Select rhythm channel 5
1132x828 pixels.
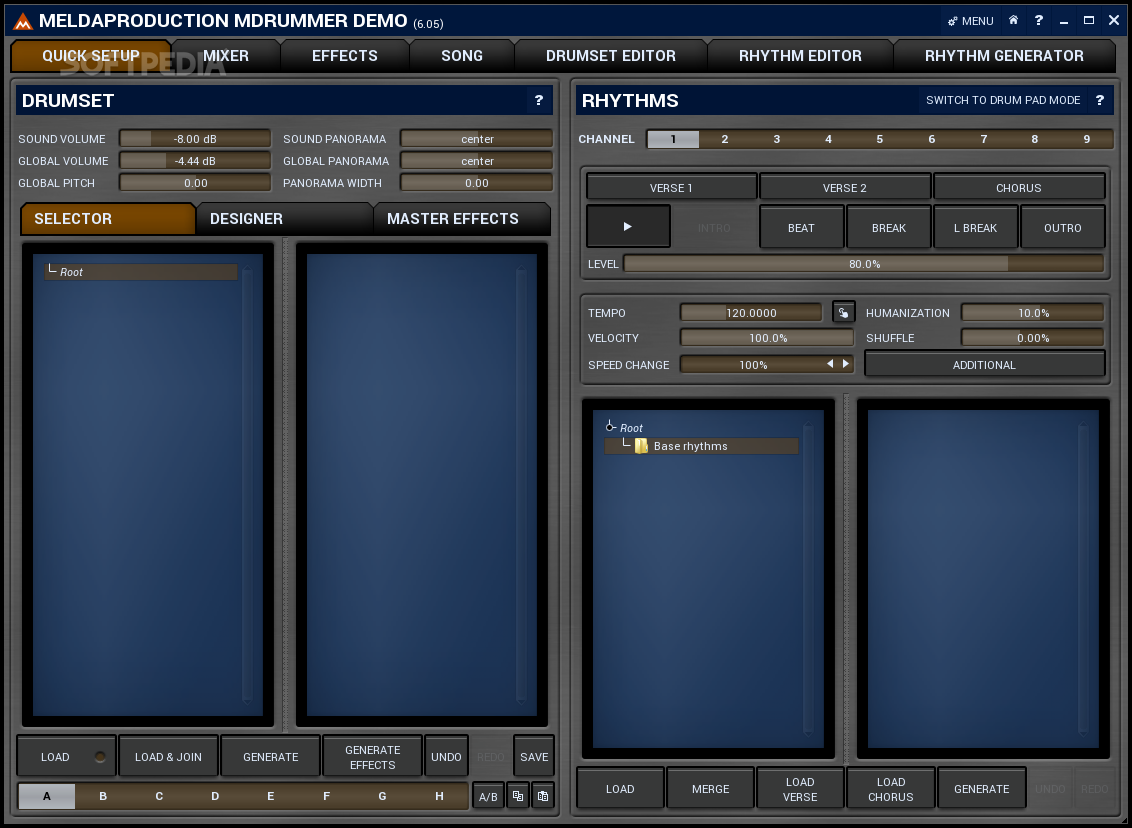click(x=879, y=139)
